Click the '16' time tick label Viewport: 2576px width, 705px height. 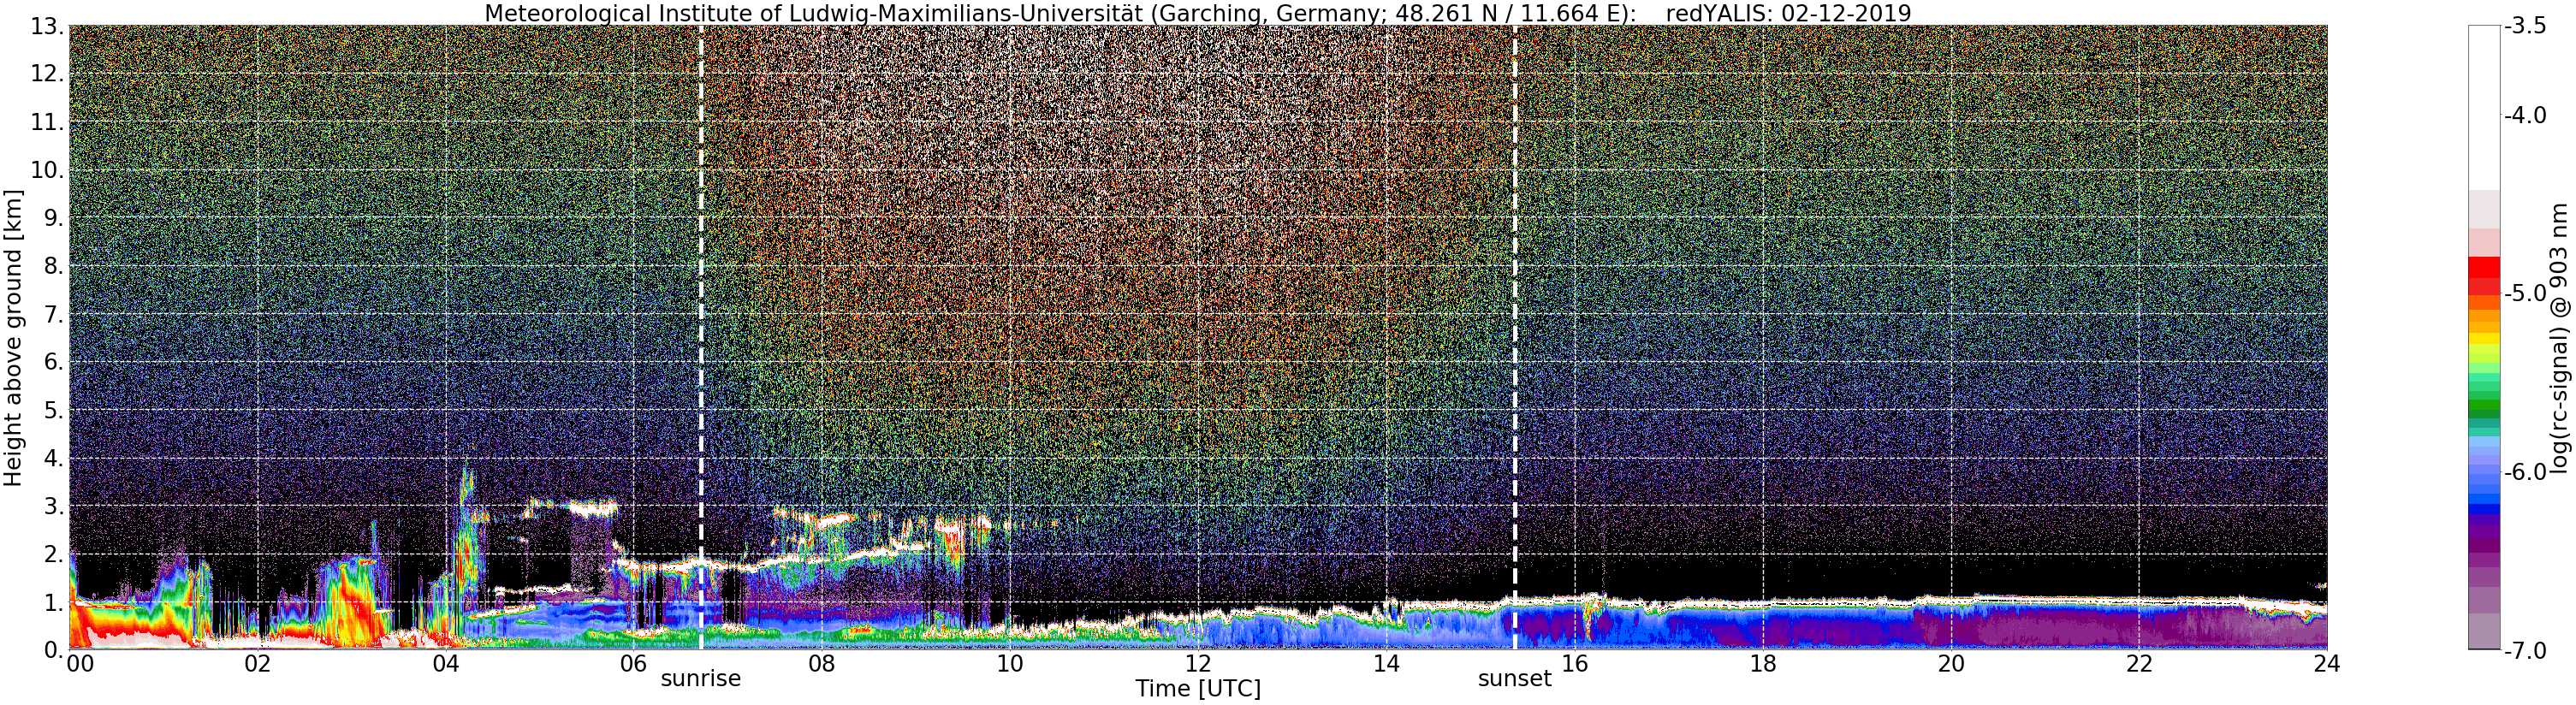click(x=1574, y=663)
